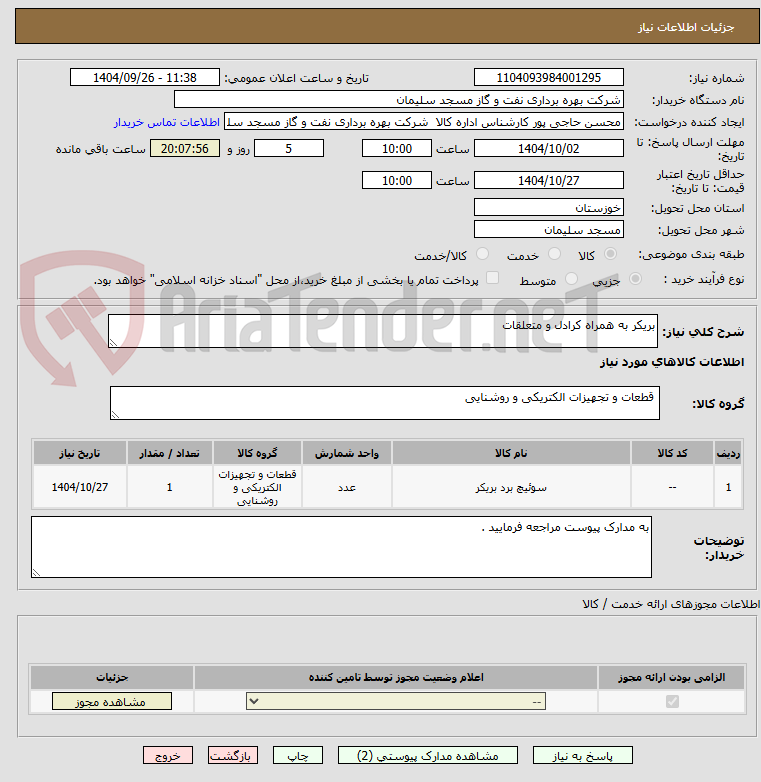Click the سوئیچ برد بریکر item cell

point(511,487)
